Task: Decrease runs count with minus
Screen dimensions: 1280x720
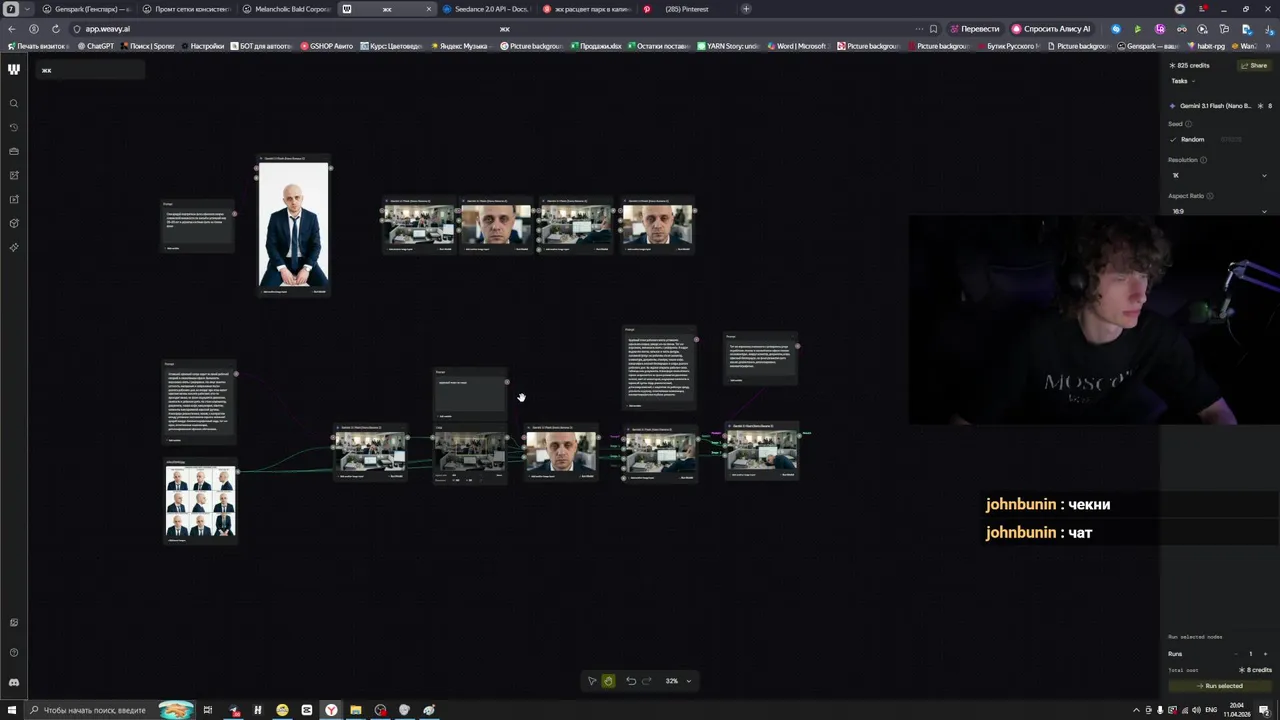Action: pyautogui.click(x=1237, y=654)
